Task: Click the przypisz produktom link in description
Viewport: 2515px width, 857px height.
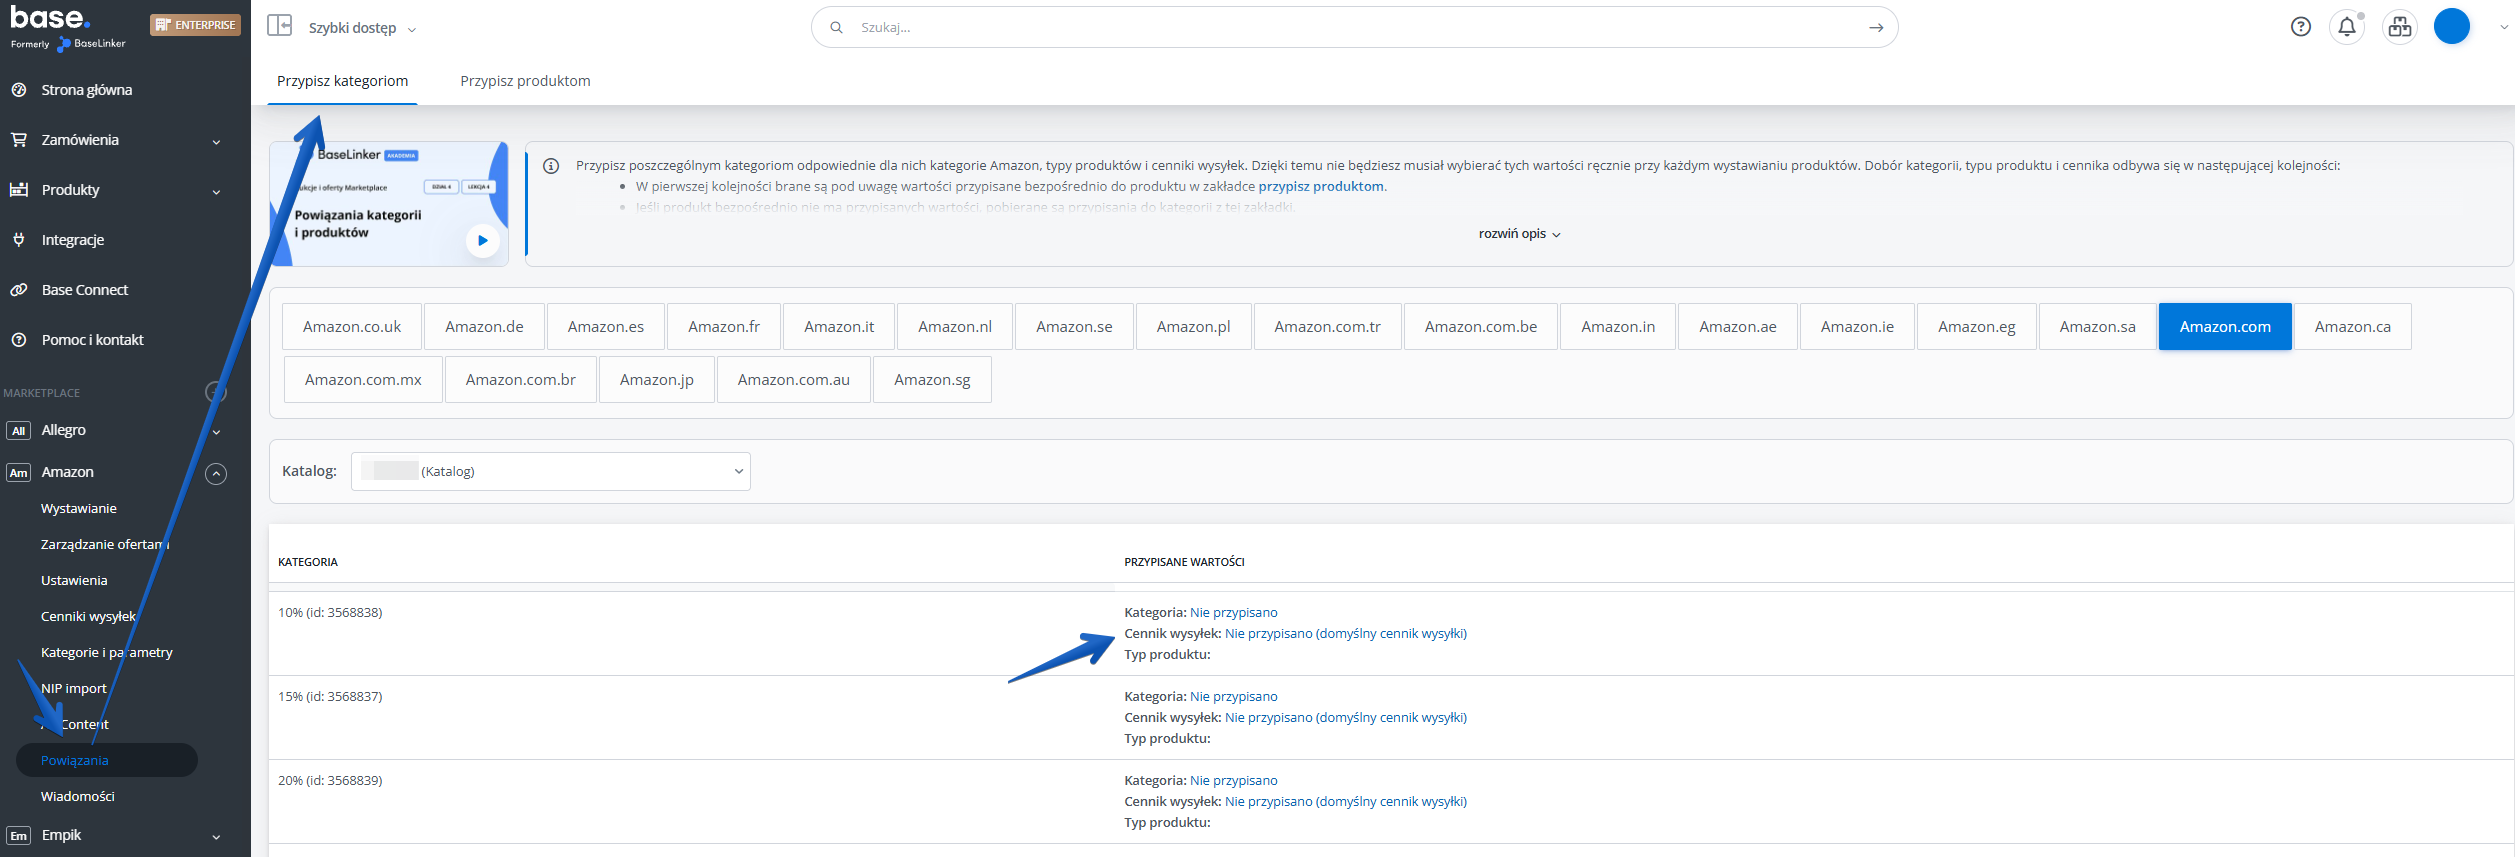Action: (1320, 186)
